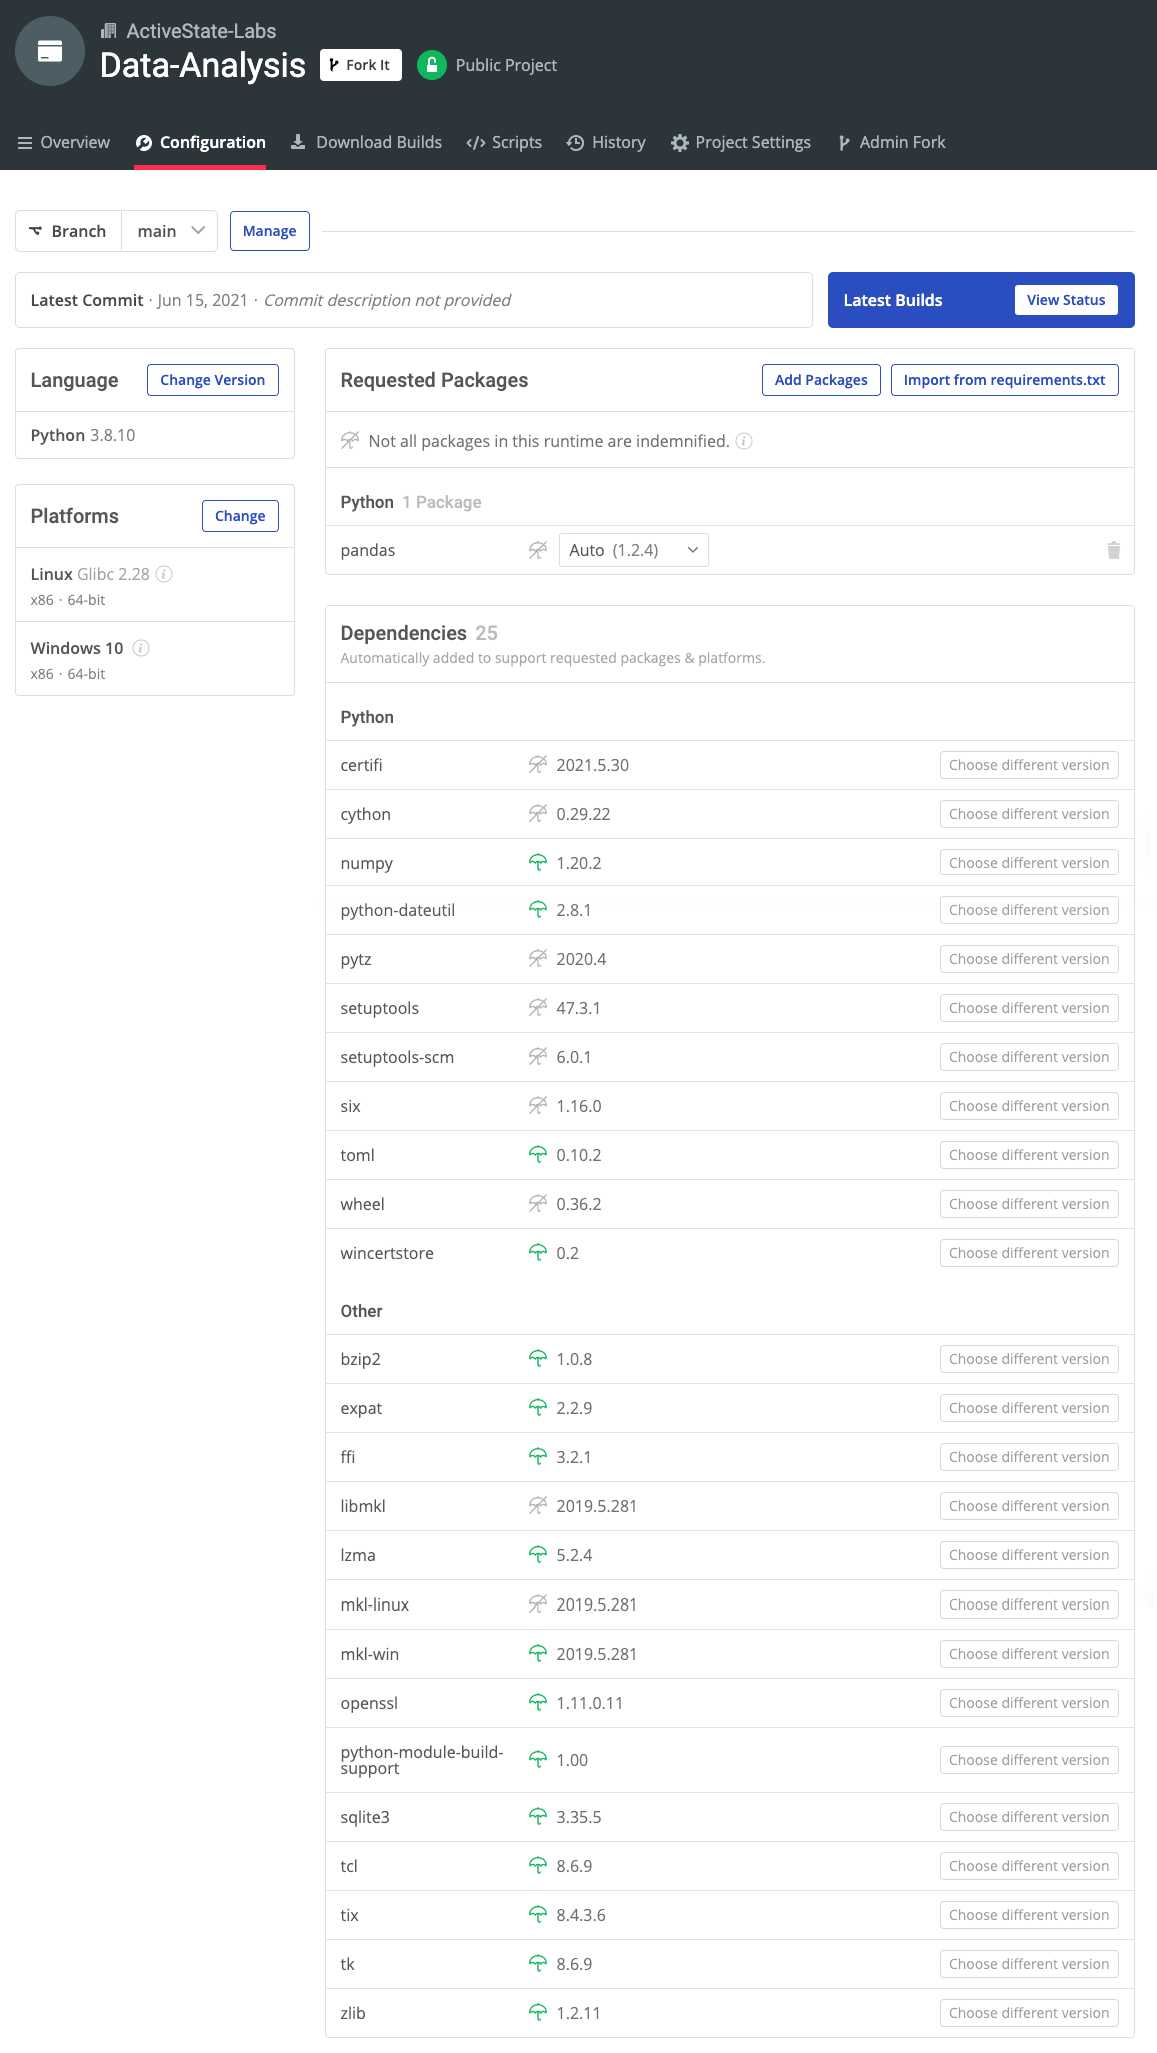
Task: Delete the pandas package with trash icon
Action: tap(1113, 550)
